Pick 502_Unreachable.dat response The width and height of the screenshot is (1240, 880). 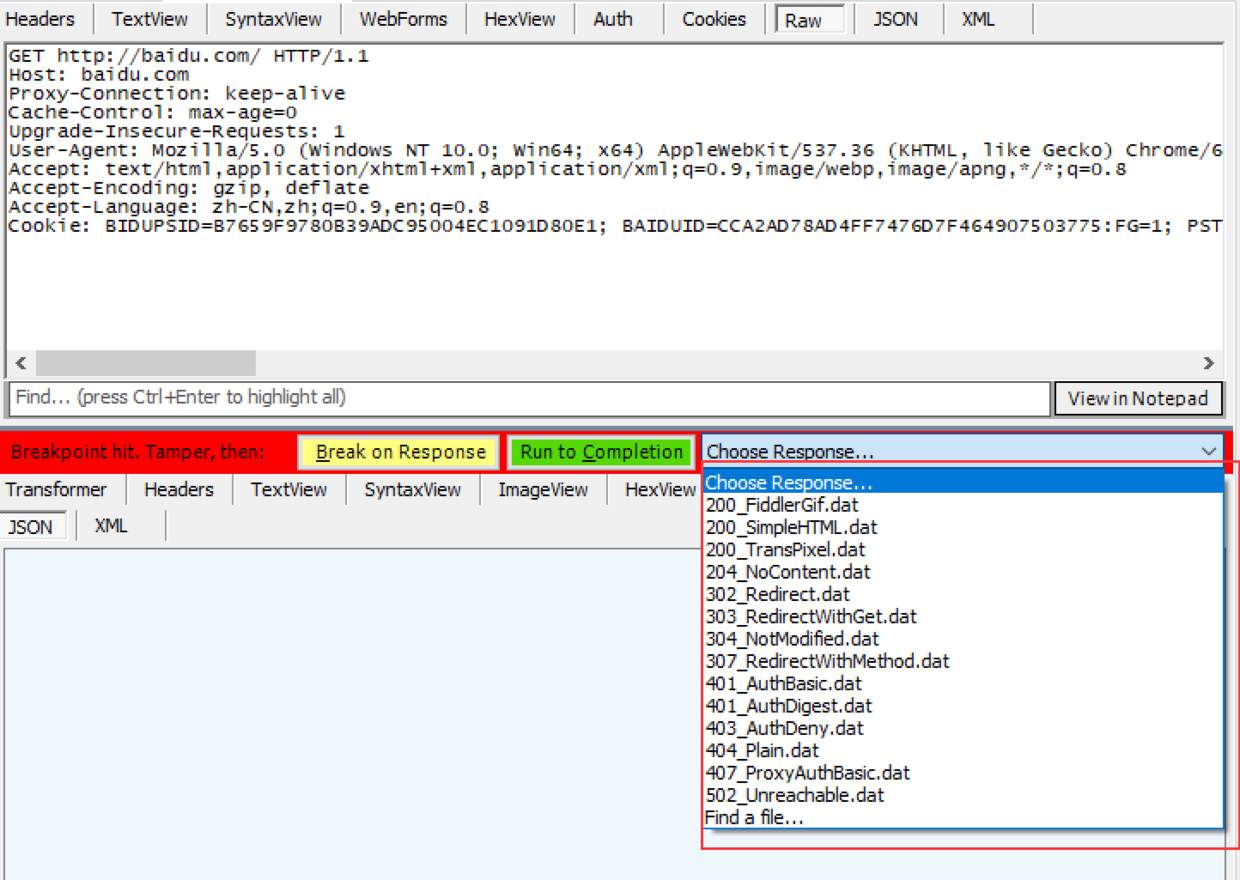[x=795, y=795]
